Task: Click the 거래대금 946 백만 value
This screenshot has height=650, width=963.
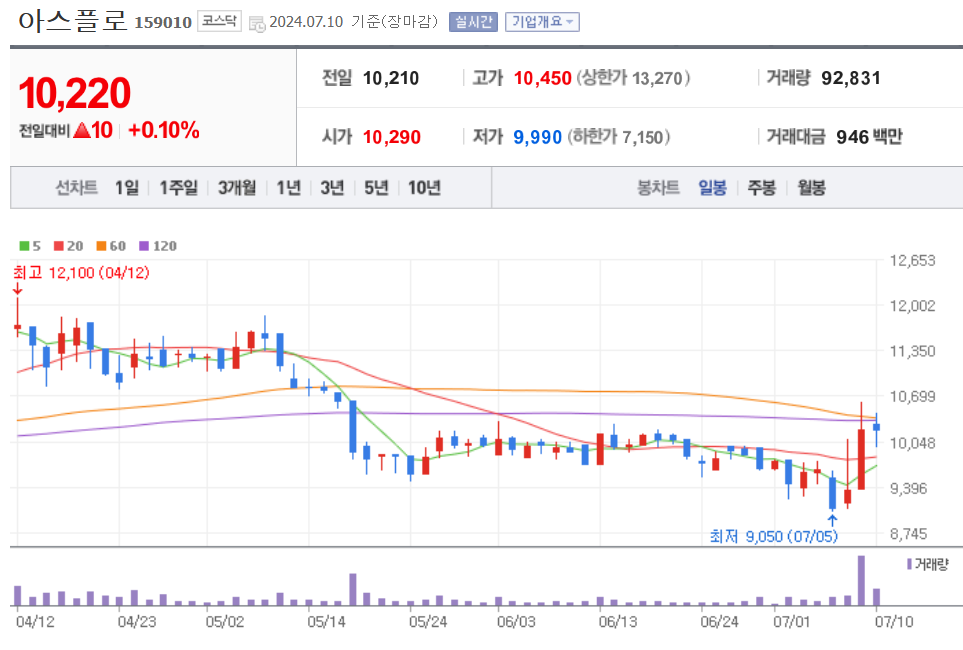Action: pyautogui.click(x=869, y=136)
